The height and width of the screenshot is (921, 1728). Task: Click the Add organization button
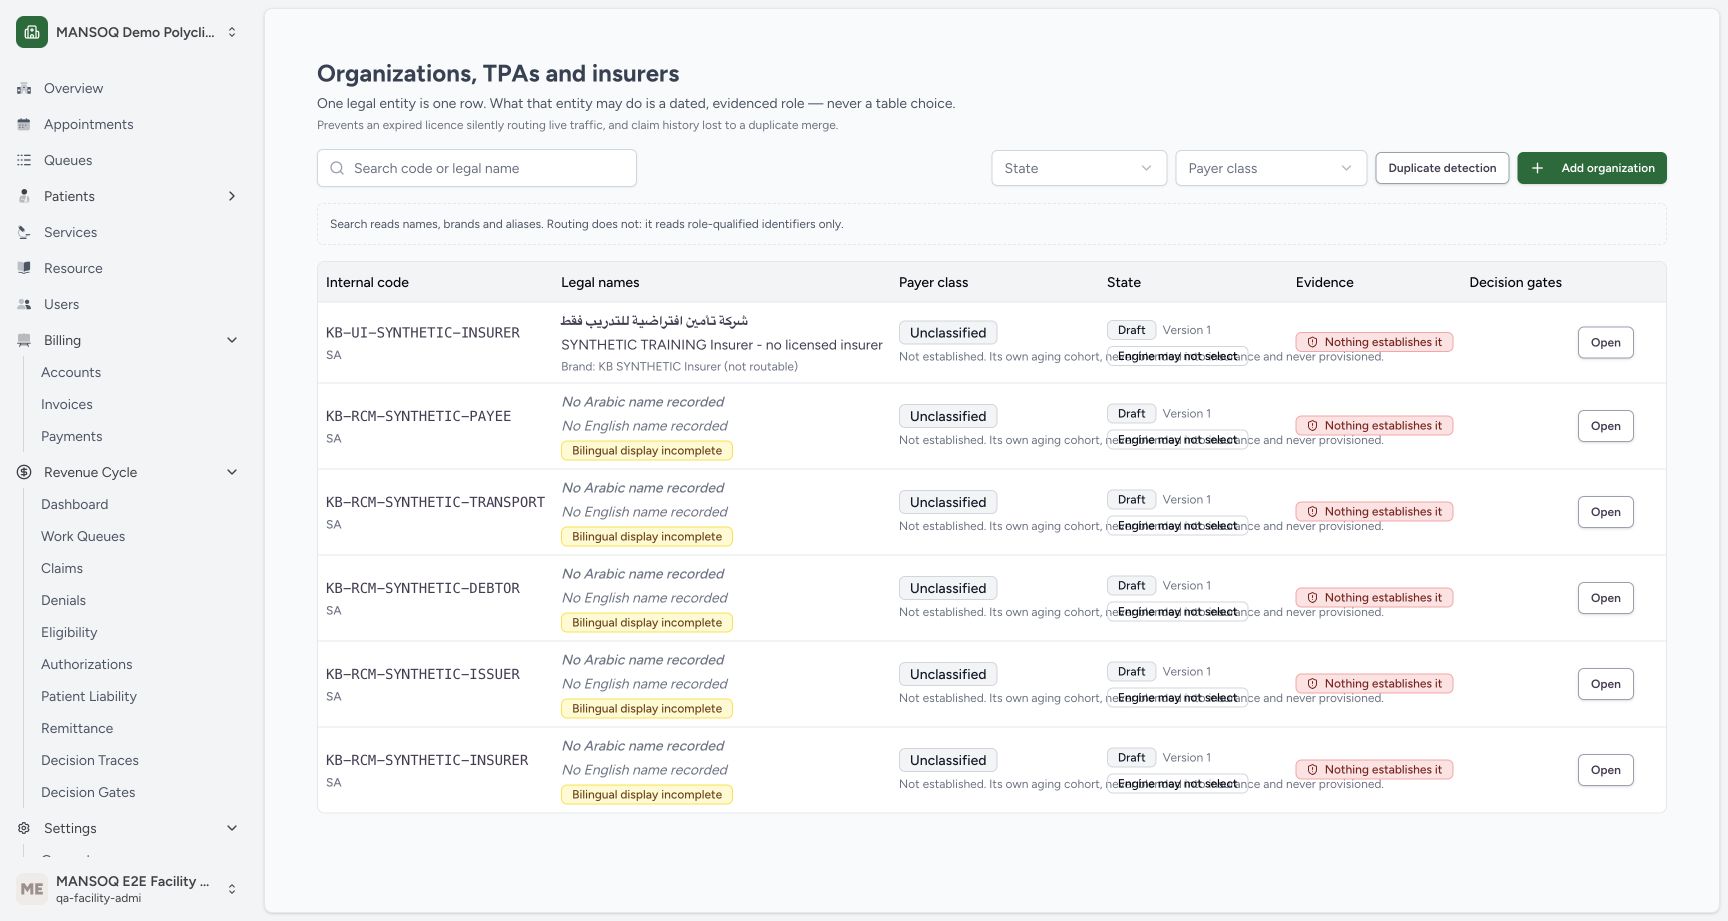1592,168
